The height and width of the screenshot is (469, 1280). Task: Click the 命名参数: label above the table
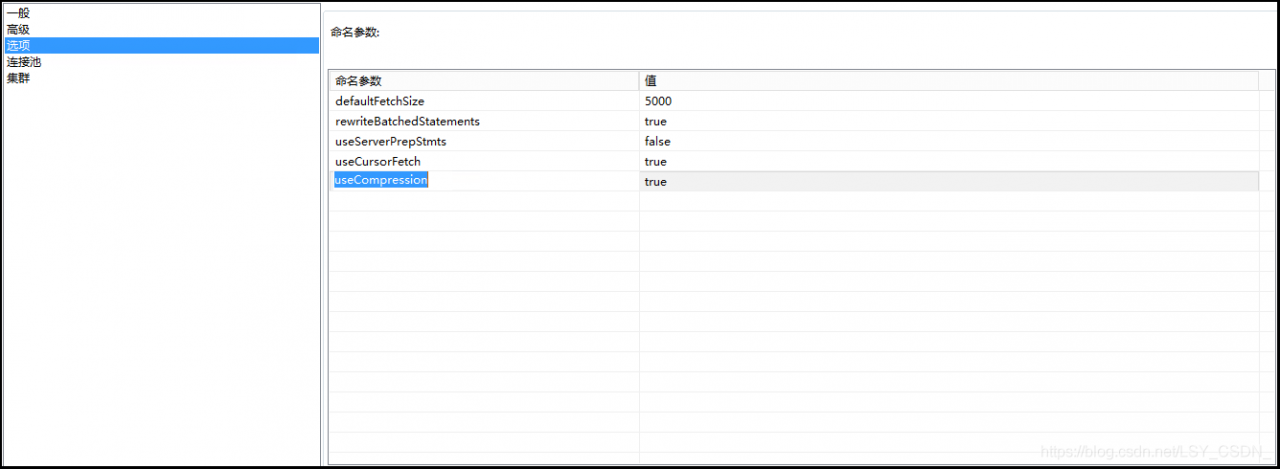coord(355,32)
